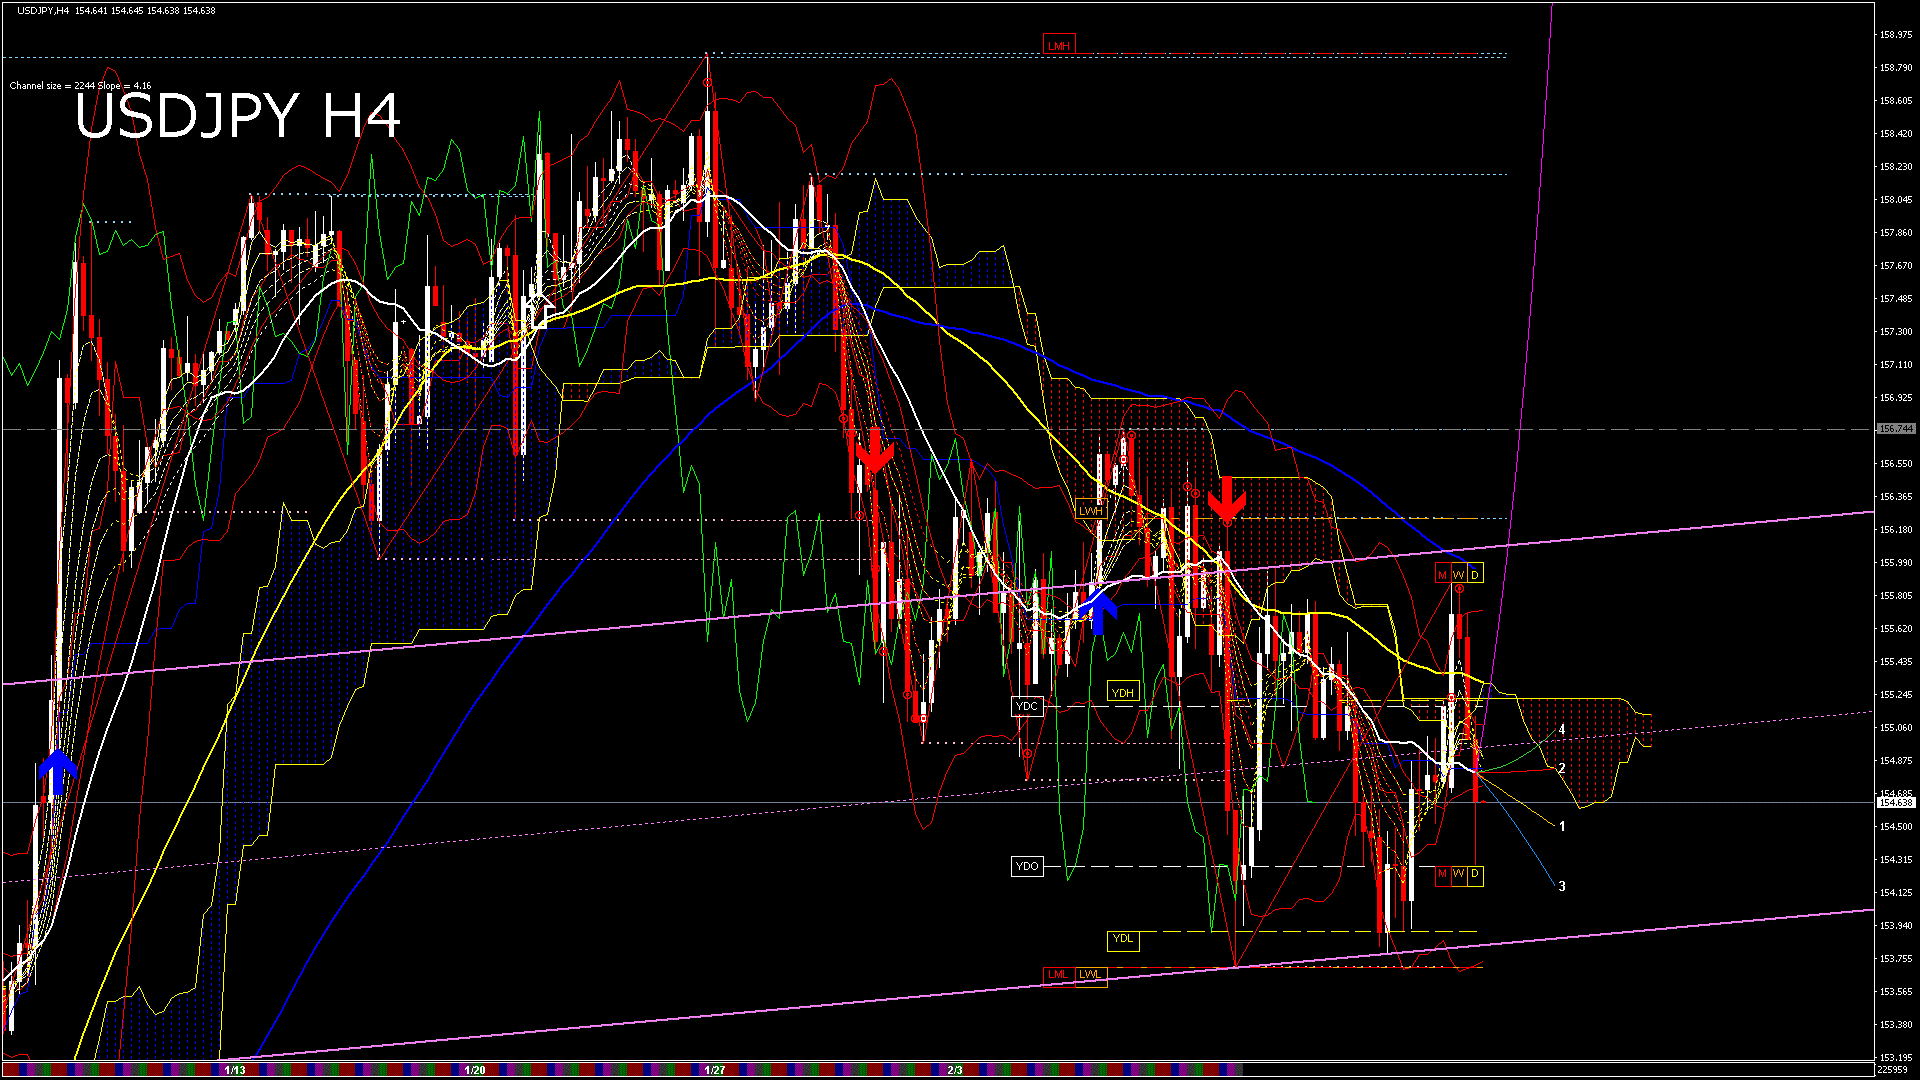1920x1080 pixels.
Task: Click the USDJPY,H4 quote header line
Action: click(116, 11)
